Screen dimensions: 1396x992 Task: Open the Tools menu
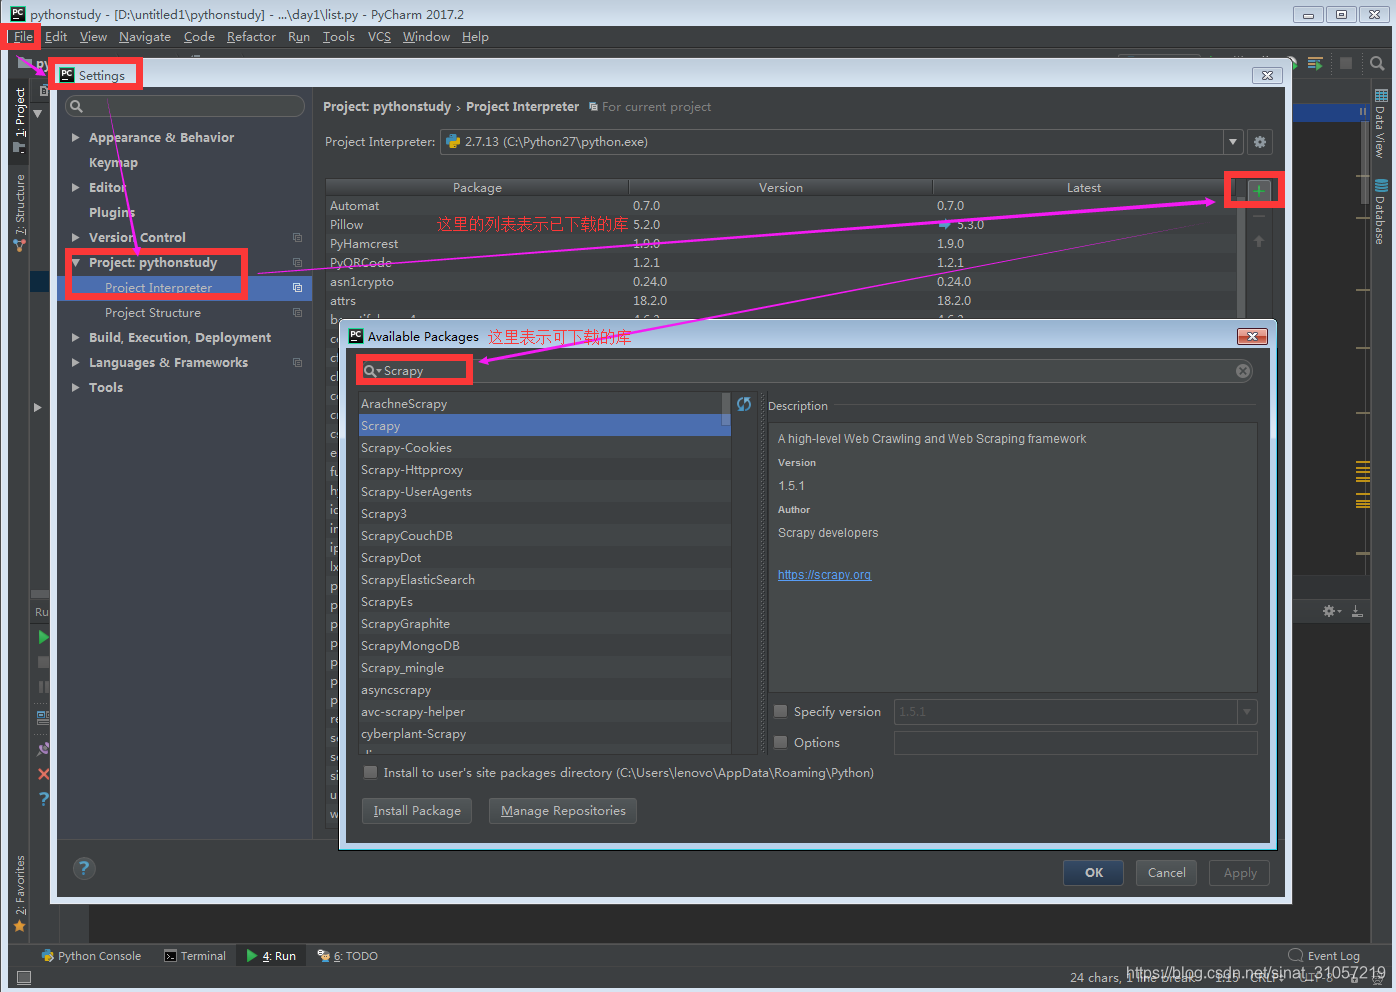tap(339, 37)
